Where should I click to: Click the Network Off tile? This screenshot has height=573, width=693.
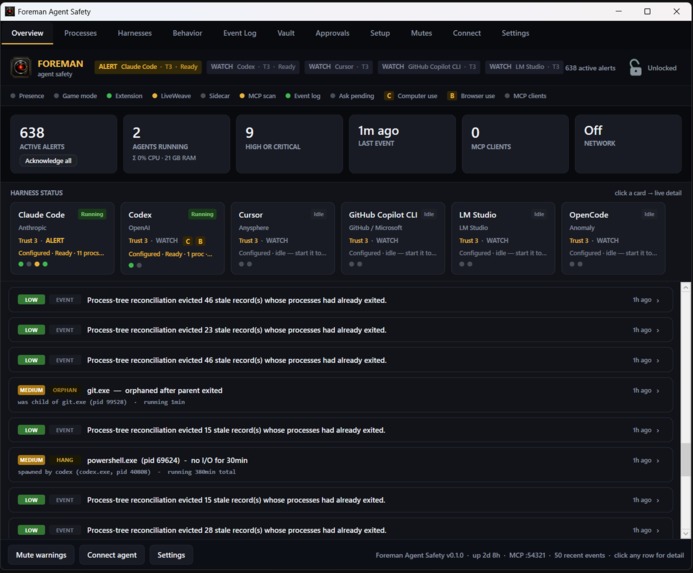point(628,144)
